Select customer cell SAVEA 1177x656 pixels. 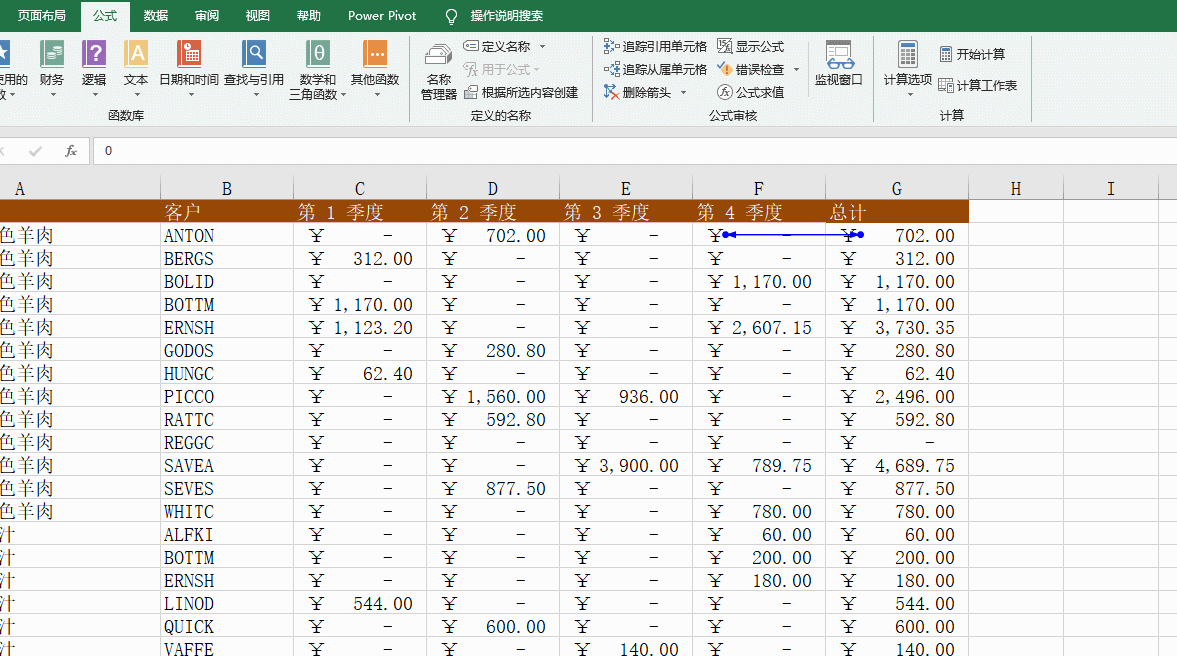pyautogui.click(x=227, y=465)
